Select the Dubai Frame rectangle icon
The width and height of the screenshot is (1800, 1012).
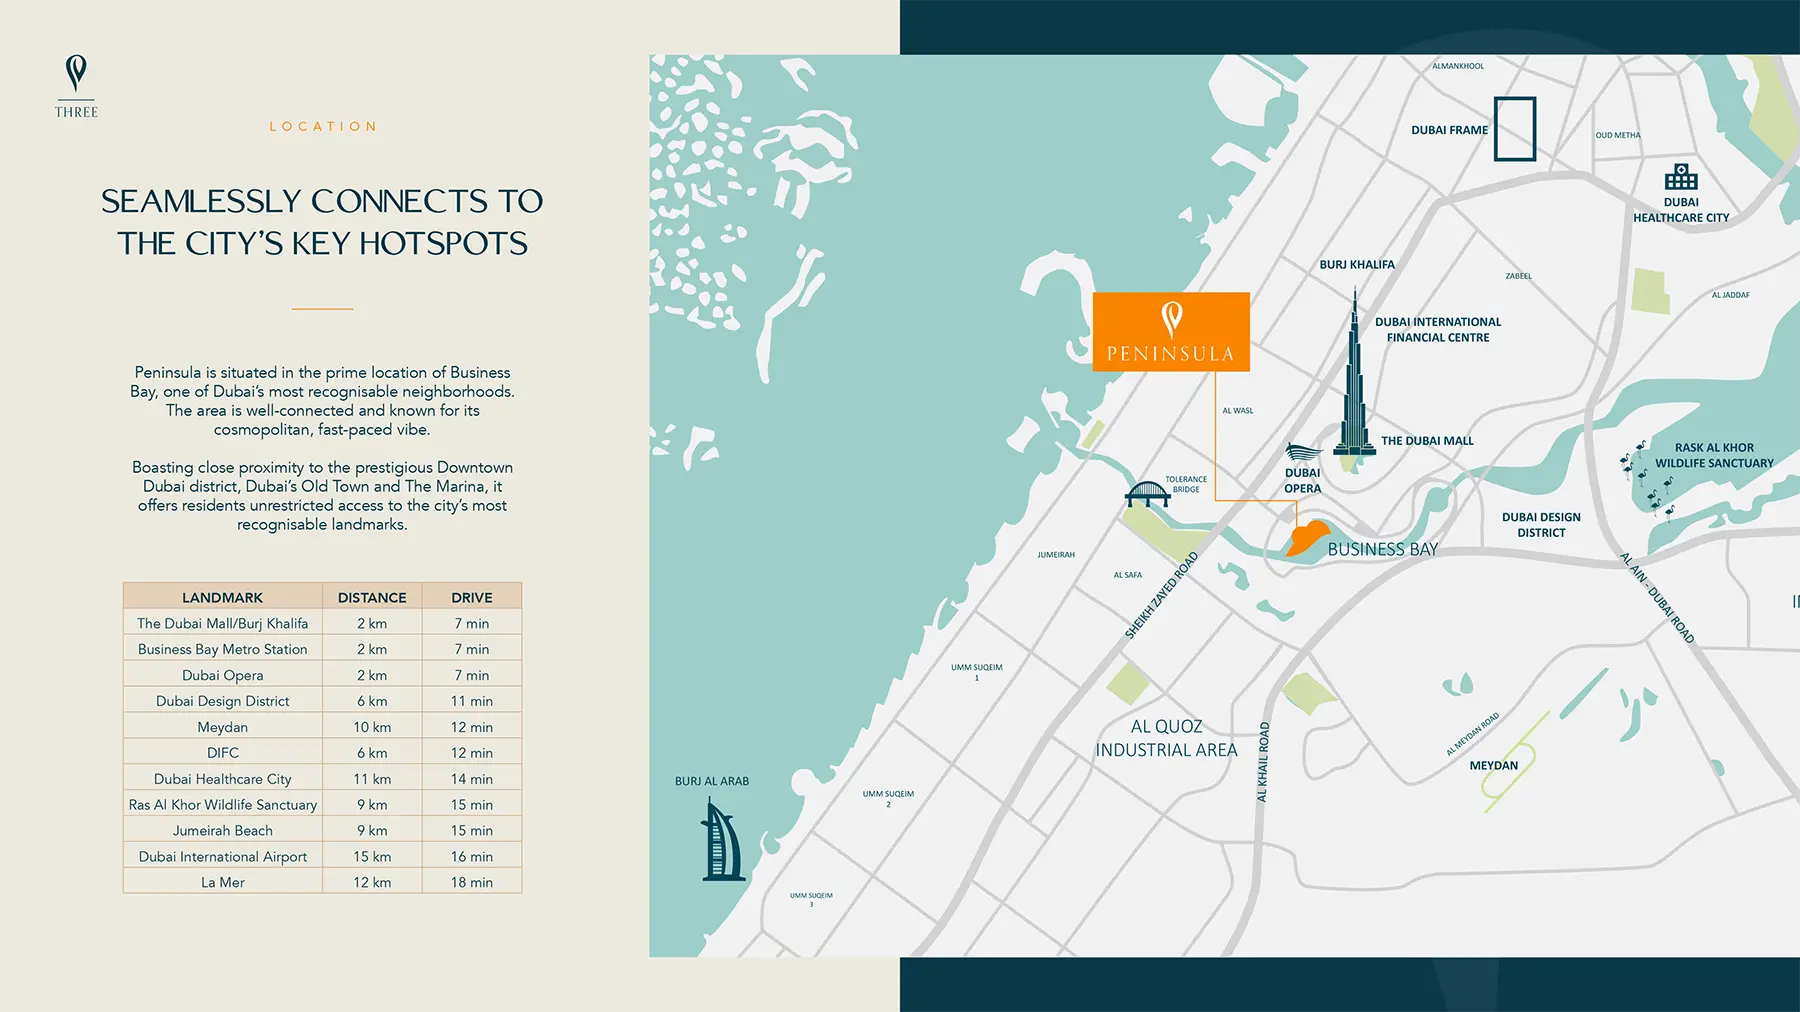[x=1514, y=129]
